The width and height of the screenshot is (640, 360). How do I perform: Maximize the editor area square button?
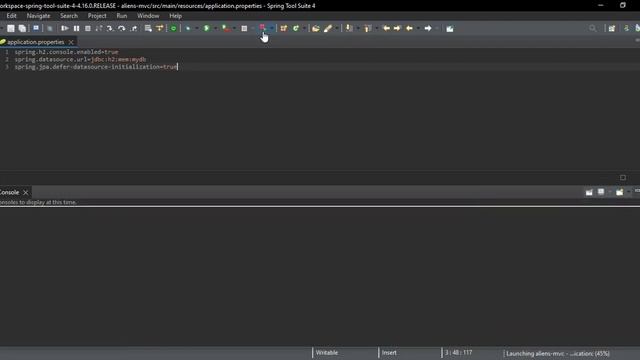(623, 178)
